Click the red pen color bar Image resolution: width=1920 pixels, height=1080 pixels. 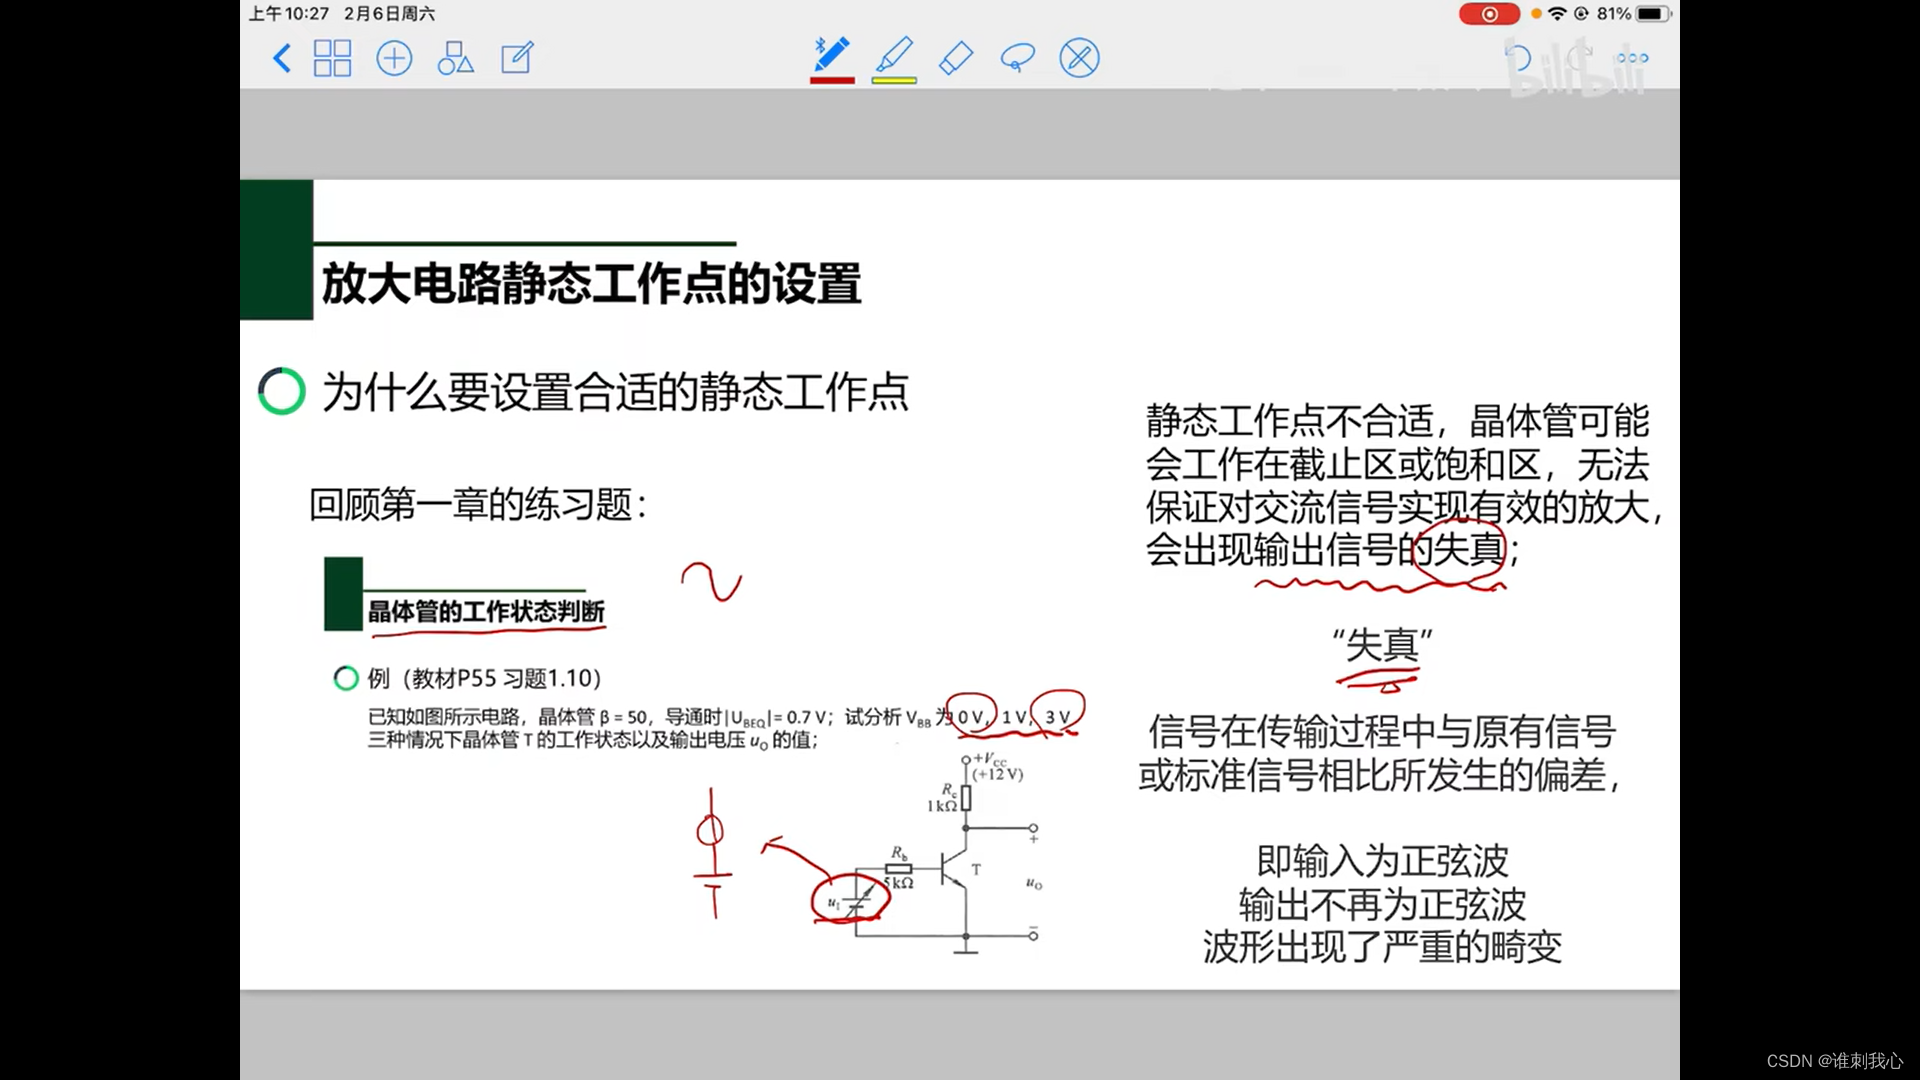point(832,80)
